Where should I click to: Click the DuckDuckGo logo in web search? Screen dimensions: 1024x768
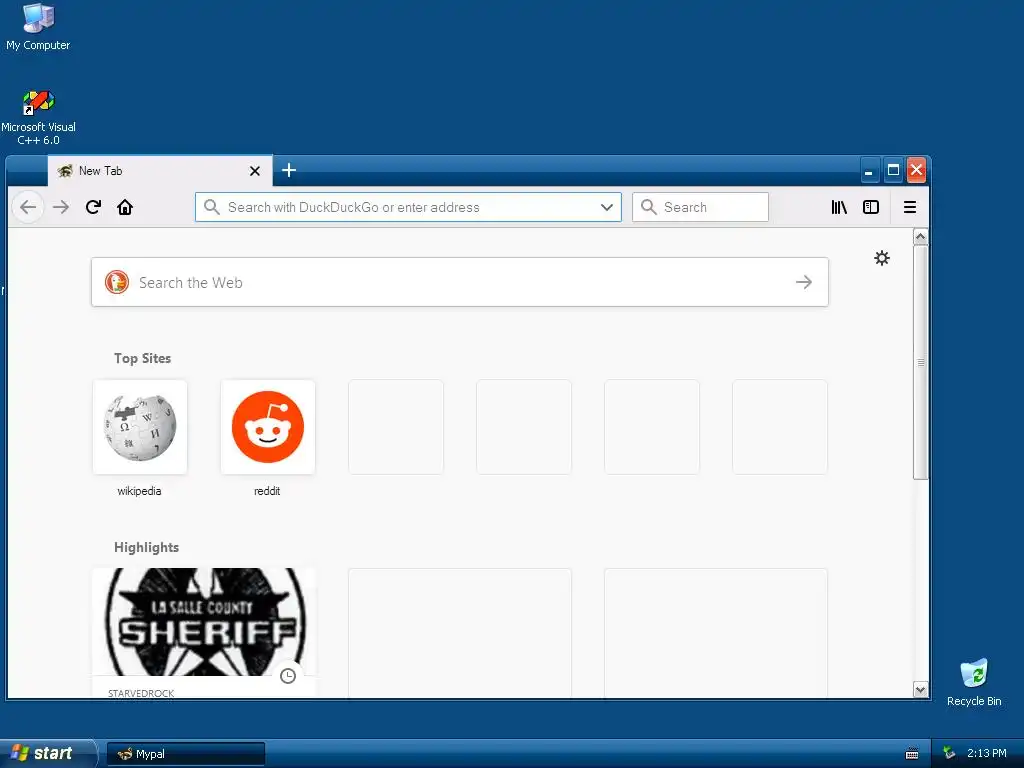click(117, 282)
